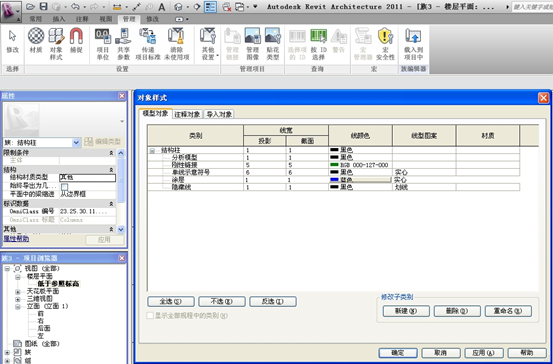This screenshot has height=364, width=553.
Task: Switch to 插入 ribbon tab
Action: click(x=59, y=19)
